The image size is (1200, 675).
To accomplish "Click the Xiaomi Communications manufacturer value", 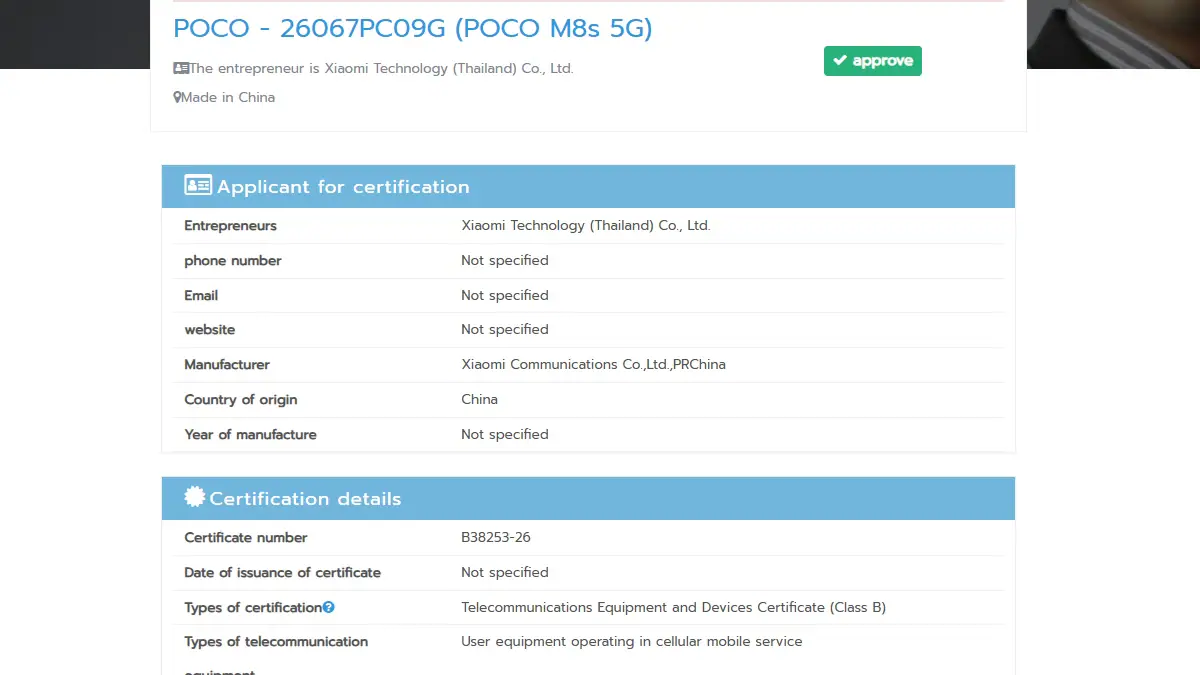I will coord(593,365).
